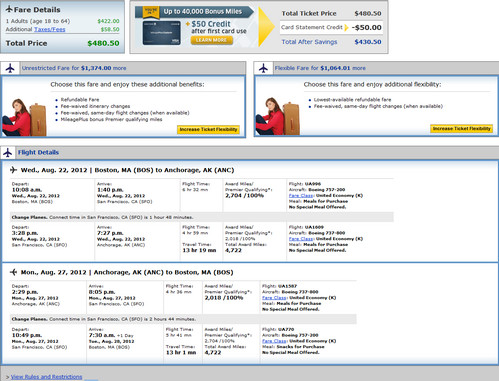Click the Increase Ticket Flexibility button under Flexible Fare
Screen dimensions: 499x381
click(x=461, y=128)
